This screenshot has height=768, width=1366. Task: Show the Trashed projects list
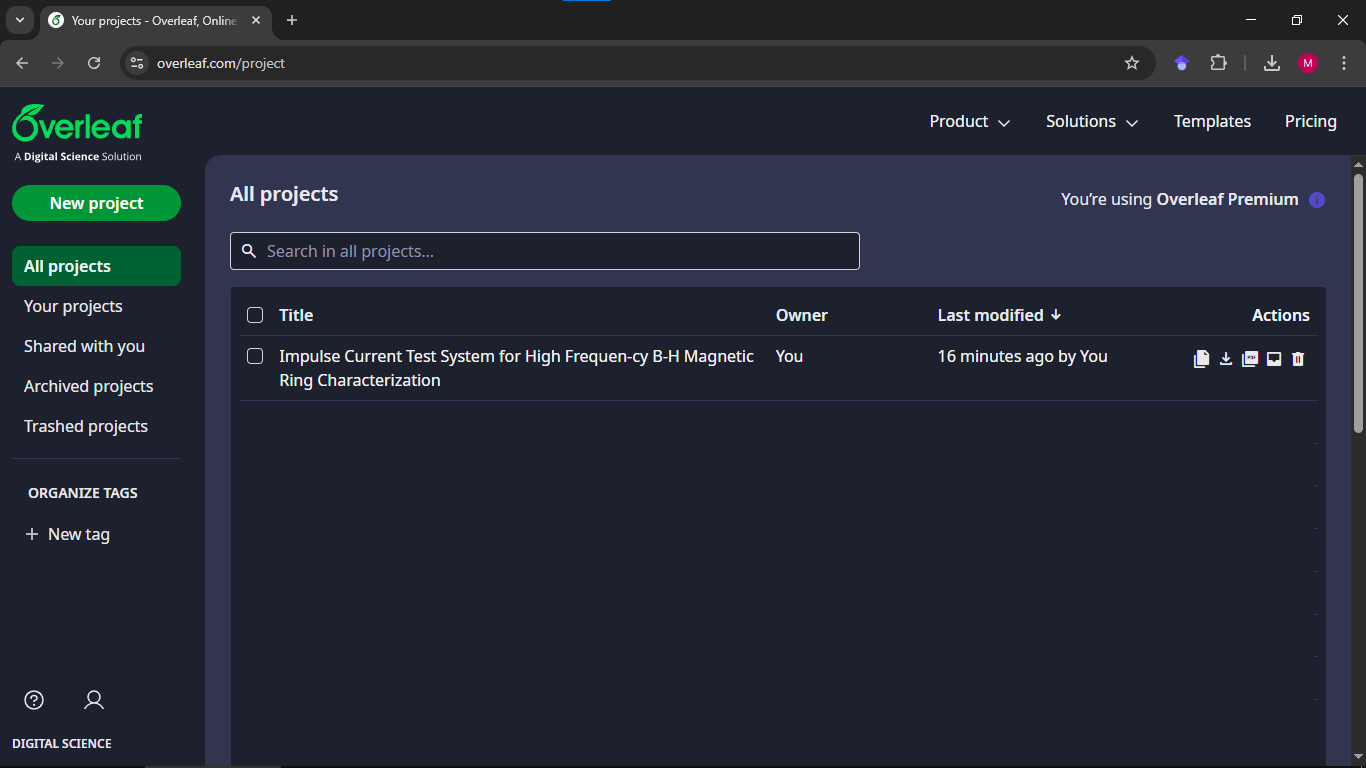click(86, 426)
